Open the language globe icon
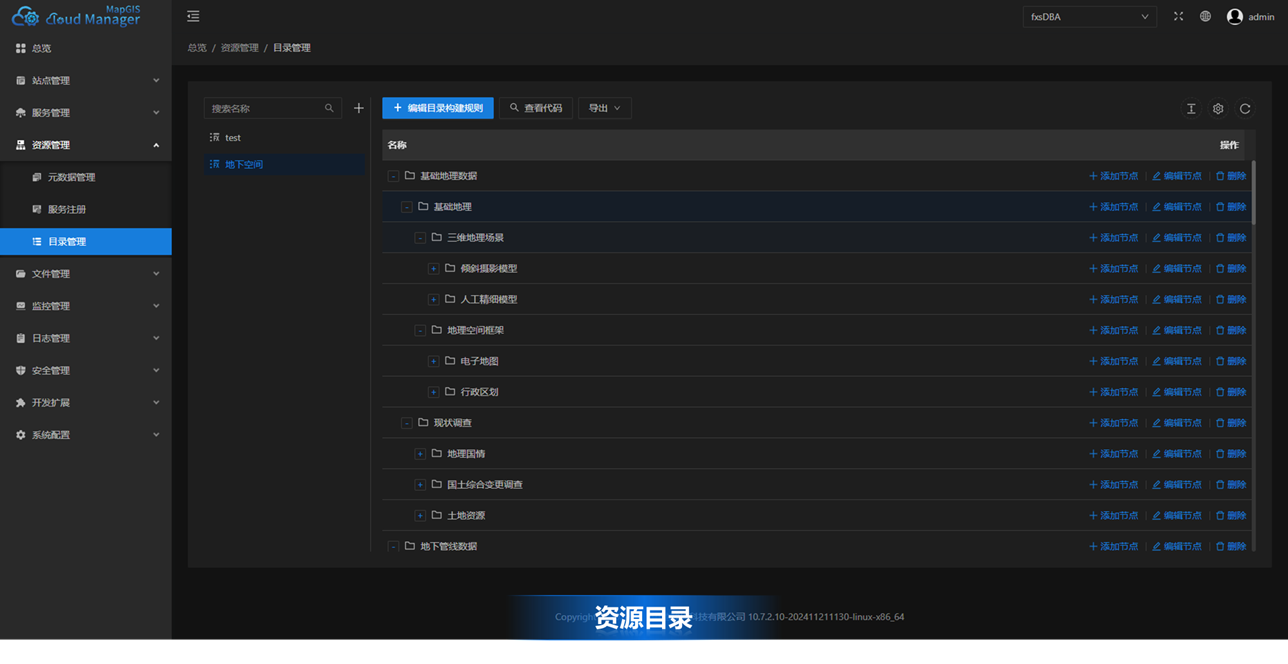1288x664 pixels. 1205,16
